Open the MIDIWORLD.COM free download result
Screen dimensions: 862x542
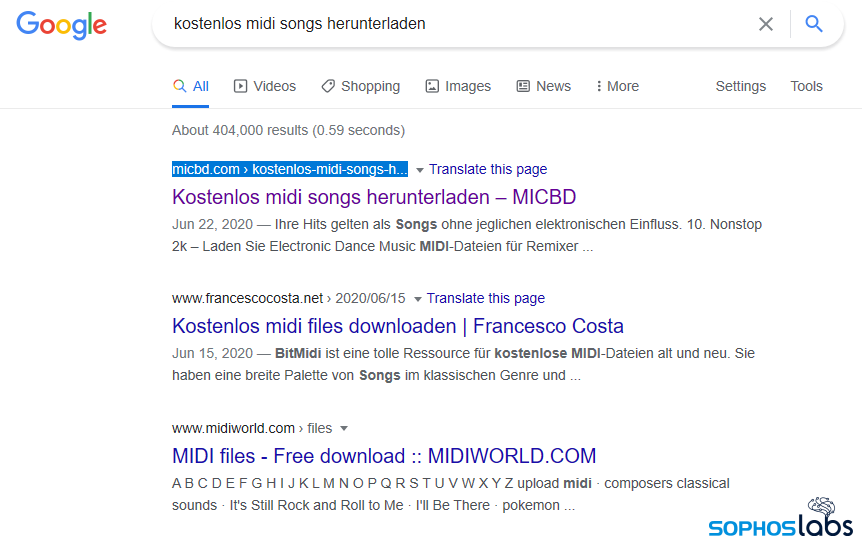(x=384, y=456)
